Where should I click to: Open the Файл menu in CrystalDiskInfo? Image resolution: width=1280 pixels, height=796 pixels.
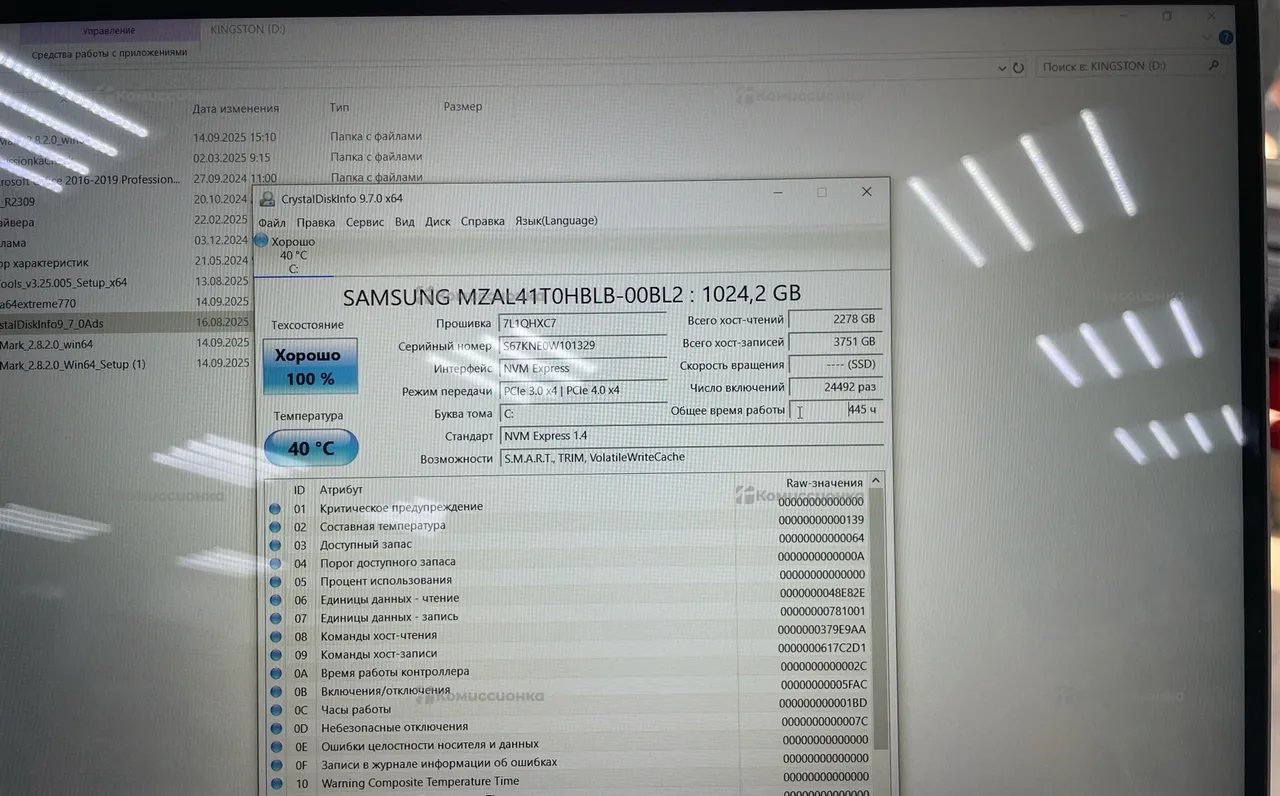(x=272, y=222)
